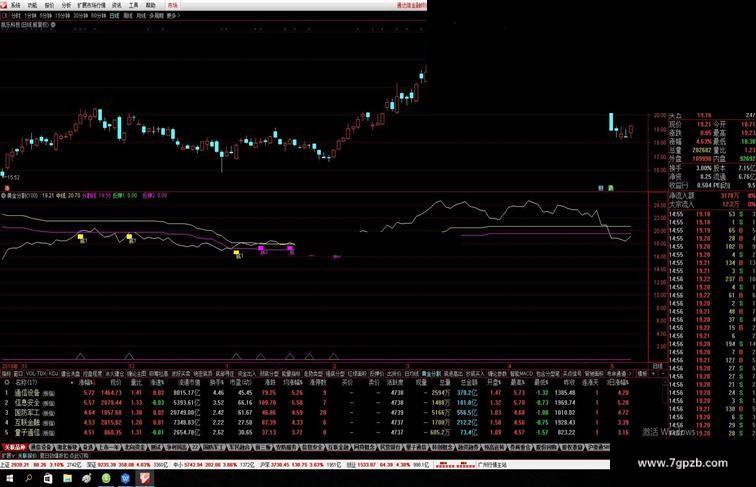This screenshot has width=756, height=487.
Task: Select the 月线 period tab
Action: coord(141,15)
